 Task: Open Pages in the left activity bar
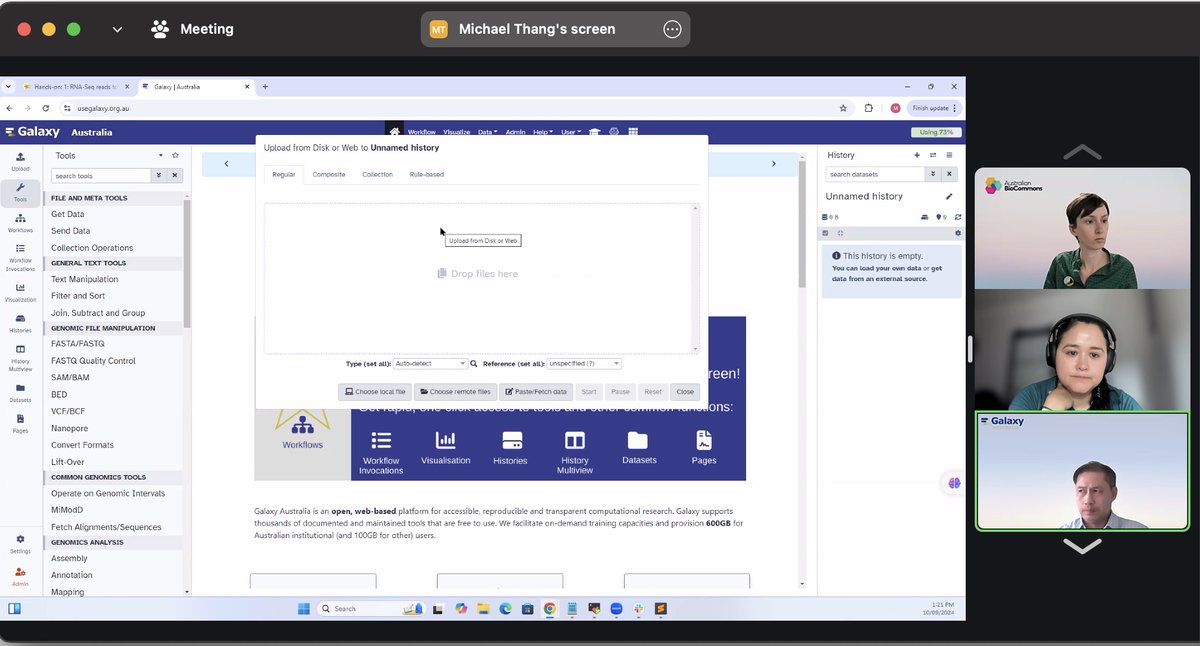20,423
